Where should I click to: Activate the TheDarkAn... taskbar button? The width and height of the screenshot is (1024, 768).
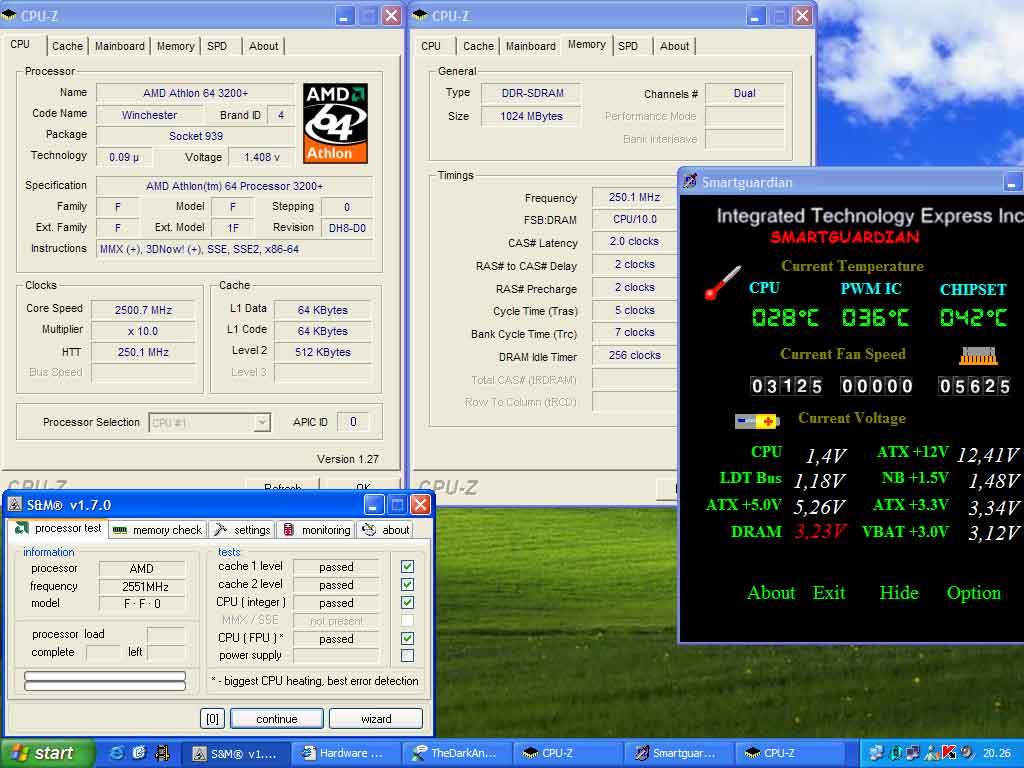455,753
